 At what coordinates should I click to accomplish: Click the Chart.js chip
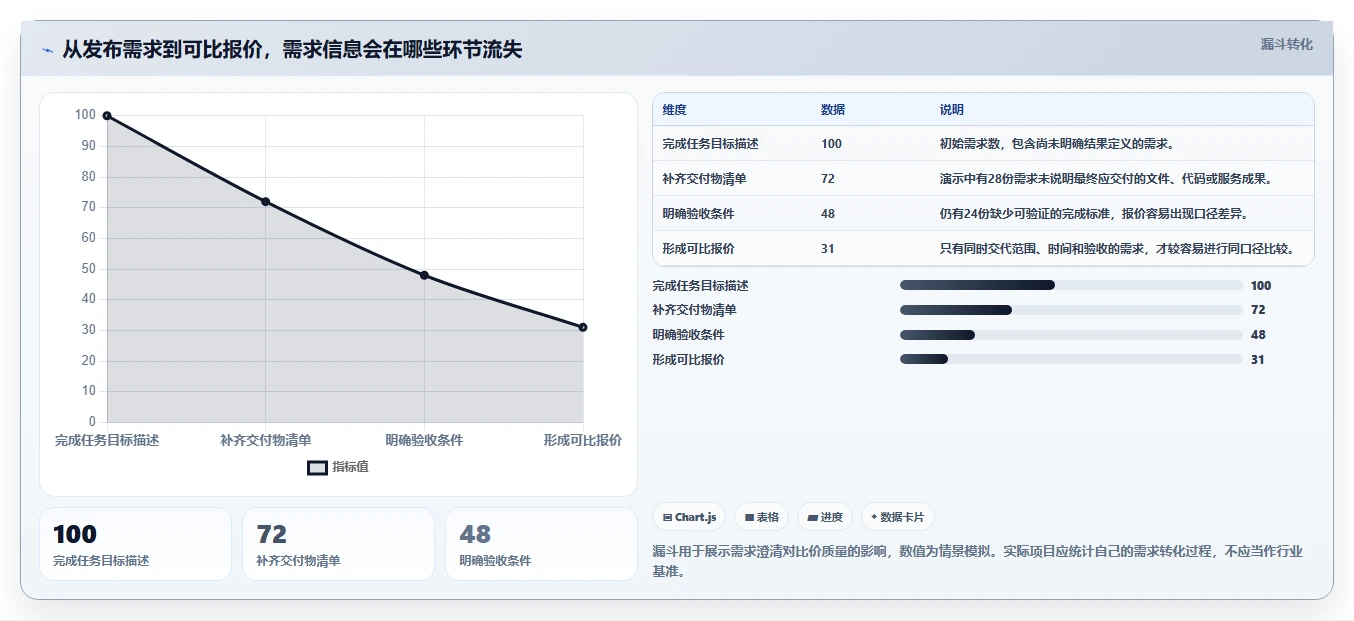click(689, 517)
